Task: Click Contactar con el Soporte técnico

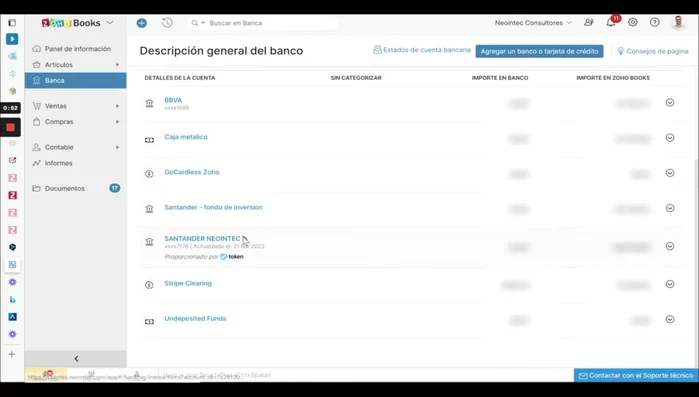Action: point(636,376)
